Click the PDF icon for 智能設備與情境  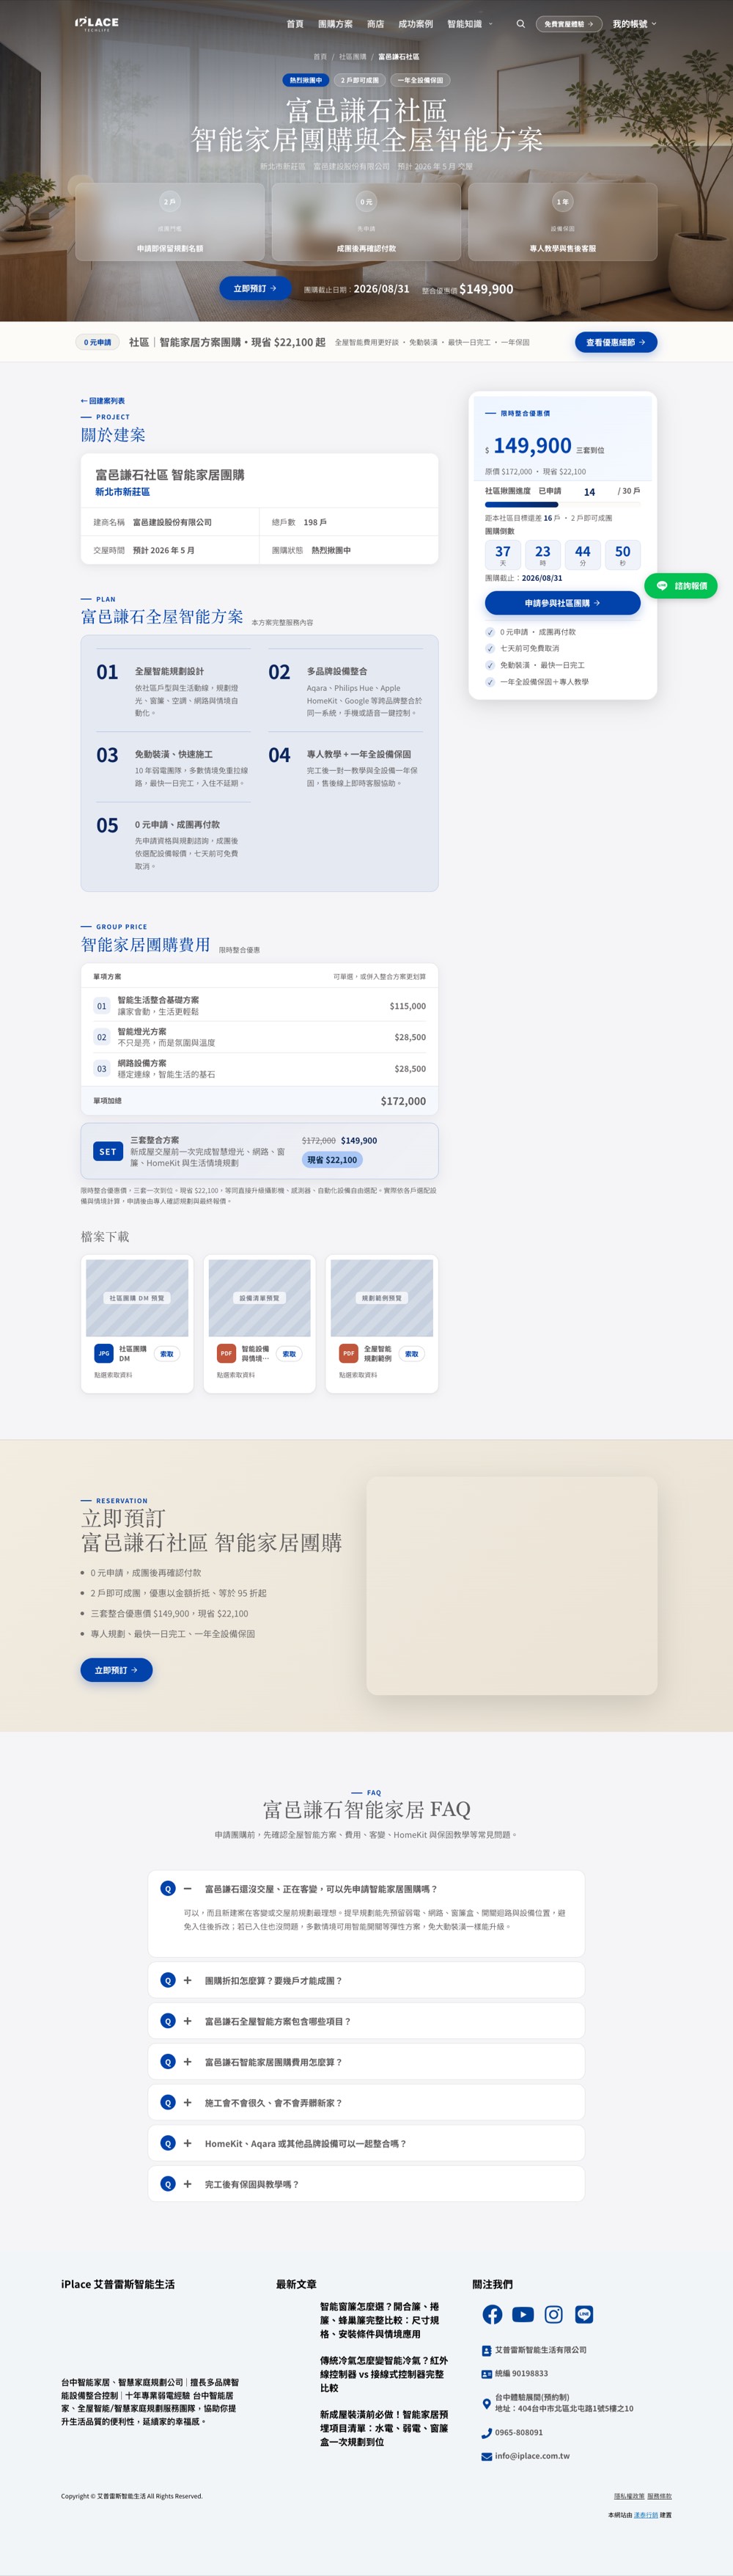click(226, 1353)
